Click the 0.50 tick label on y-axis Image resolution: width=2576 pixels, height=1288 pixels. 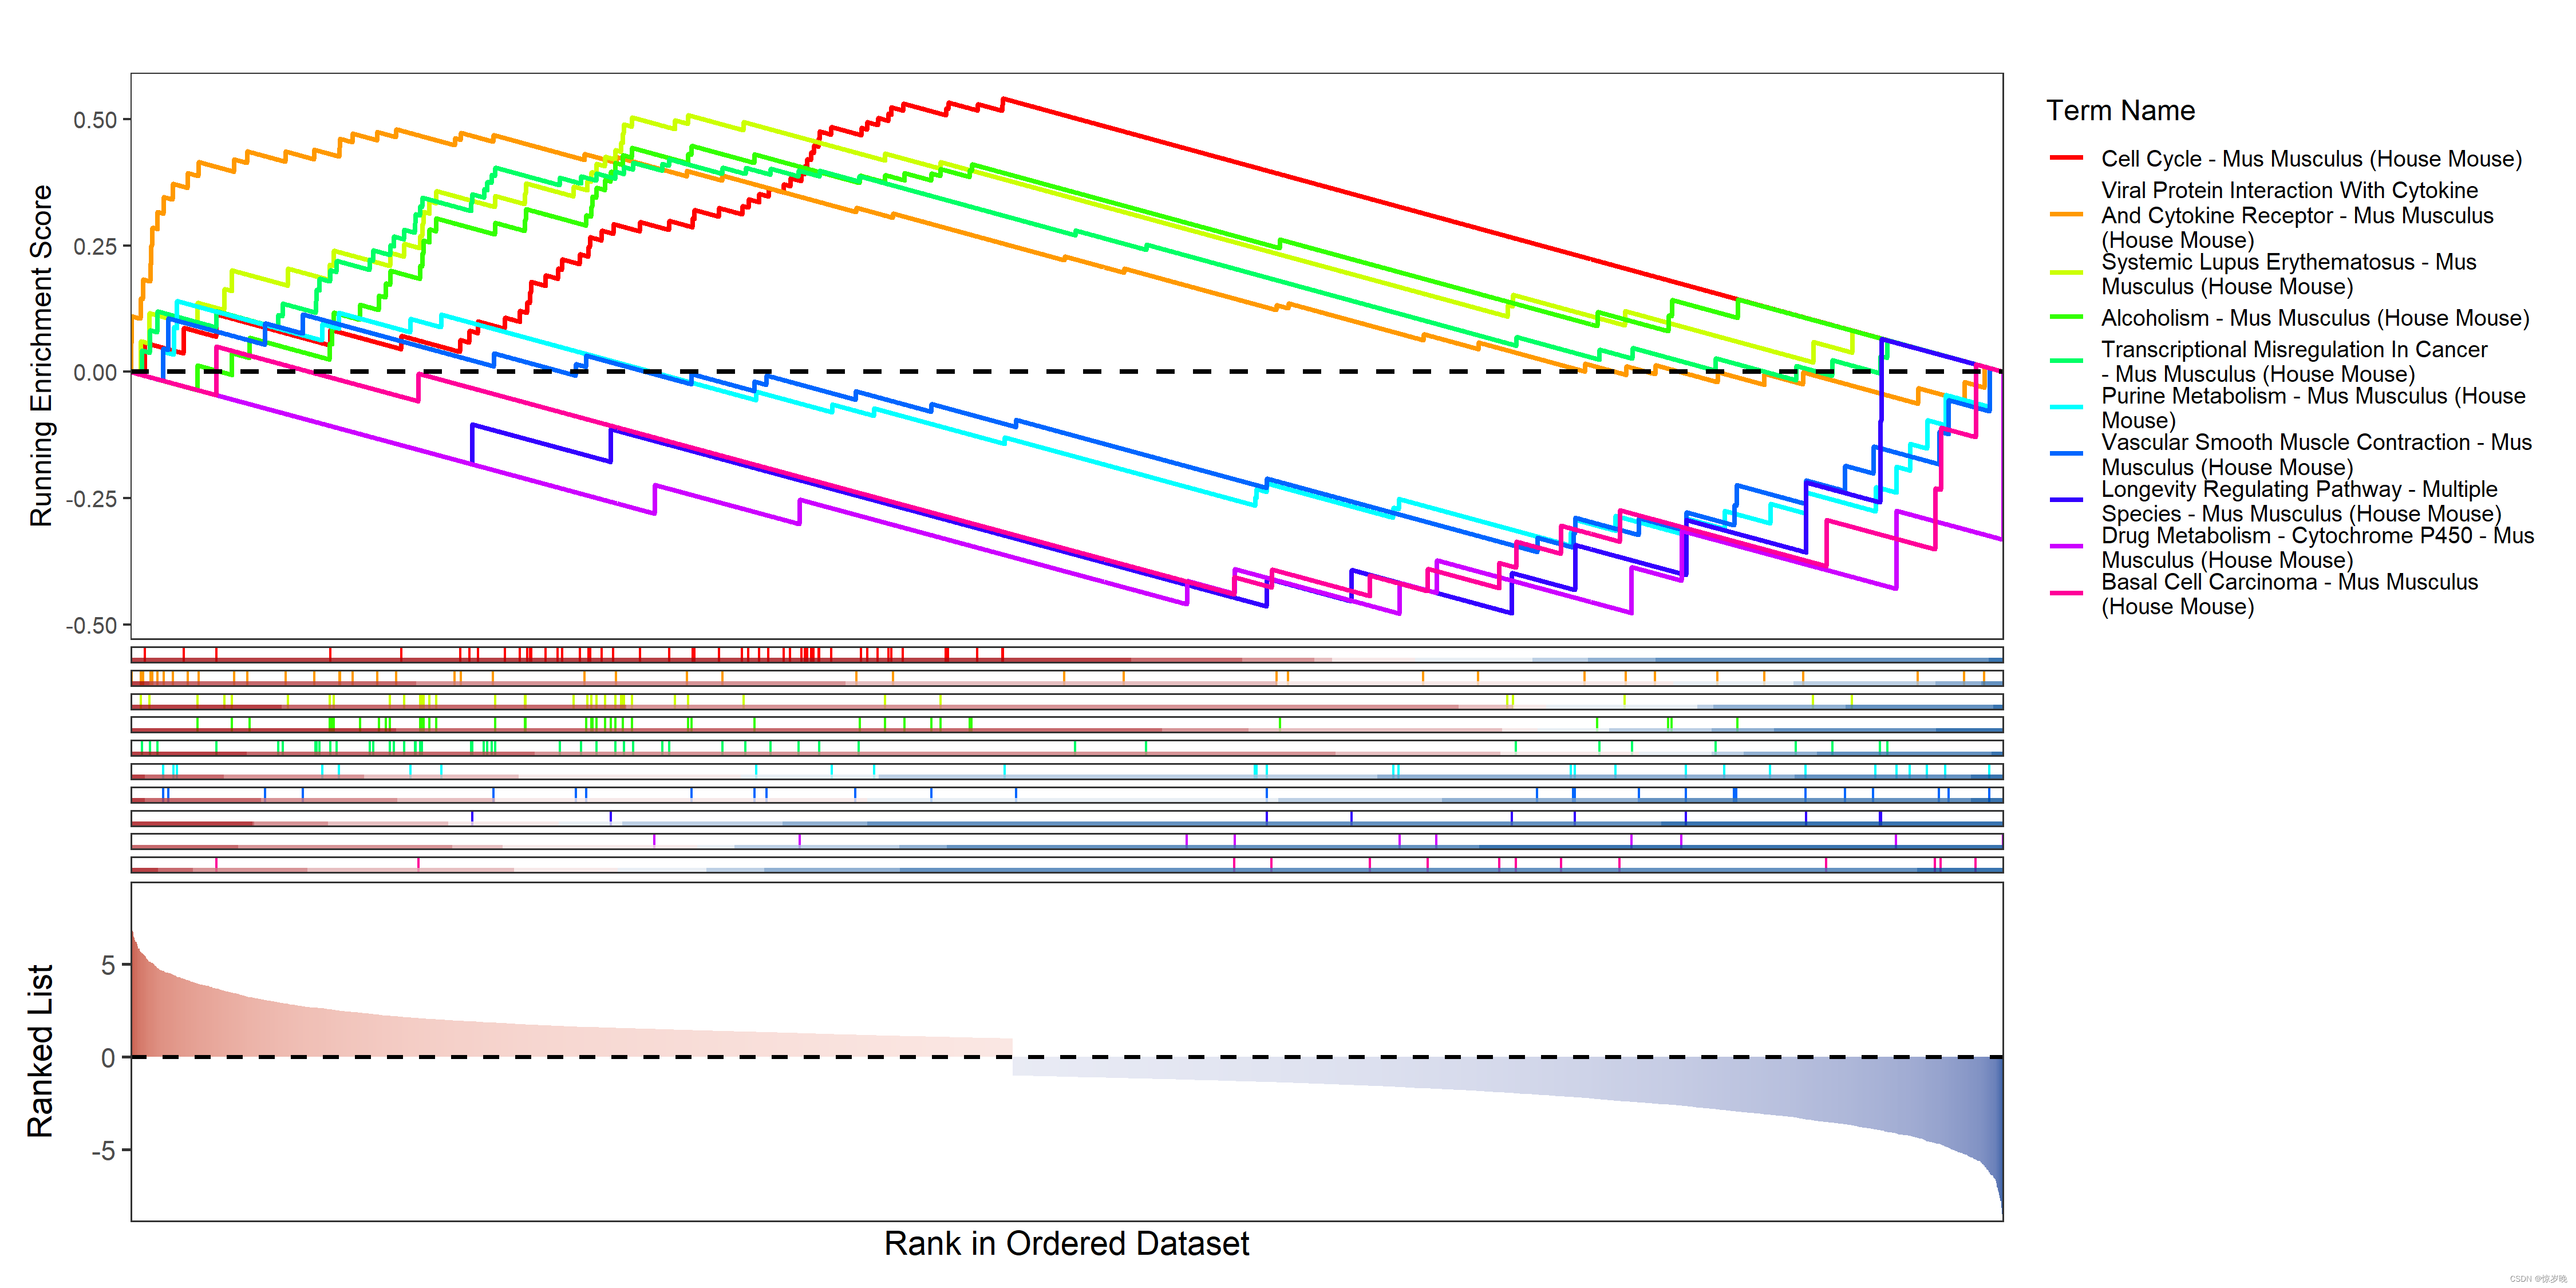pos(95,120)
